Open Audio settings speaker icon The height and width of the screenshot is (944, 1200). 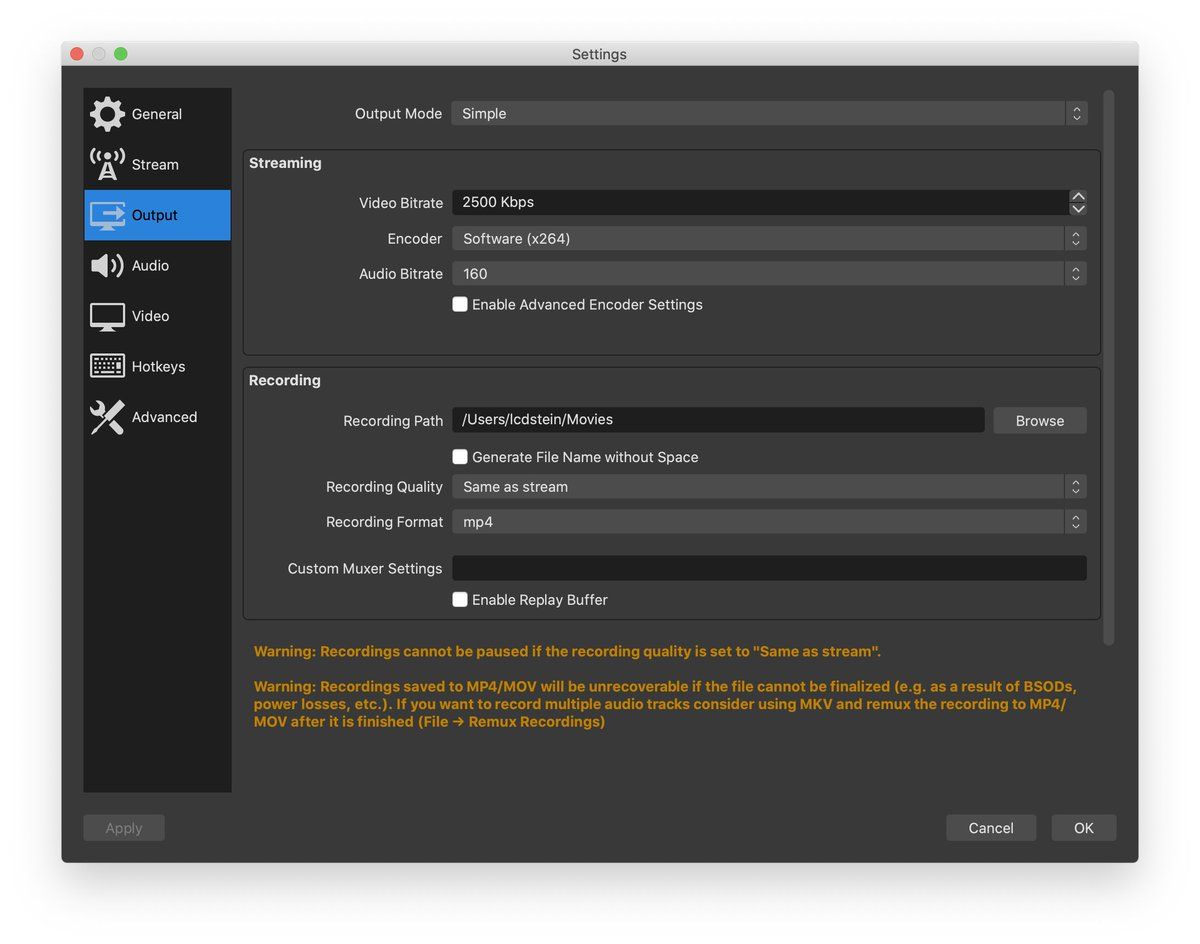pyautogui.click(x=107, y=265)
